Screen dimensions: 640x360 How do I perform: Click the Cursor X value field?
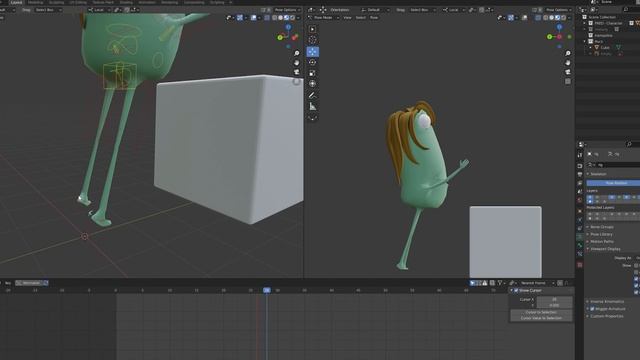pos(554,300)
